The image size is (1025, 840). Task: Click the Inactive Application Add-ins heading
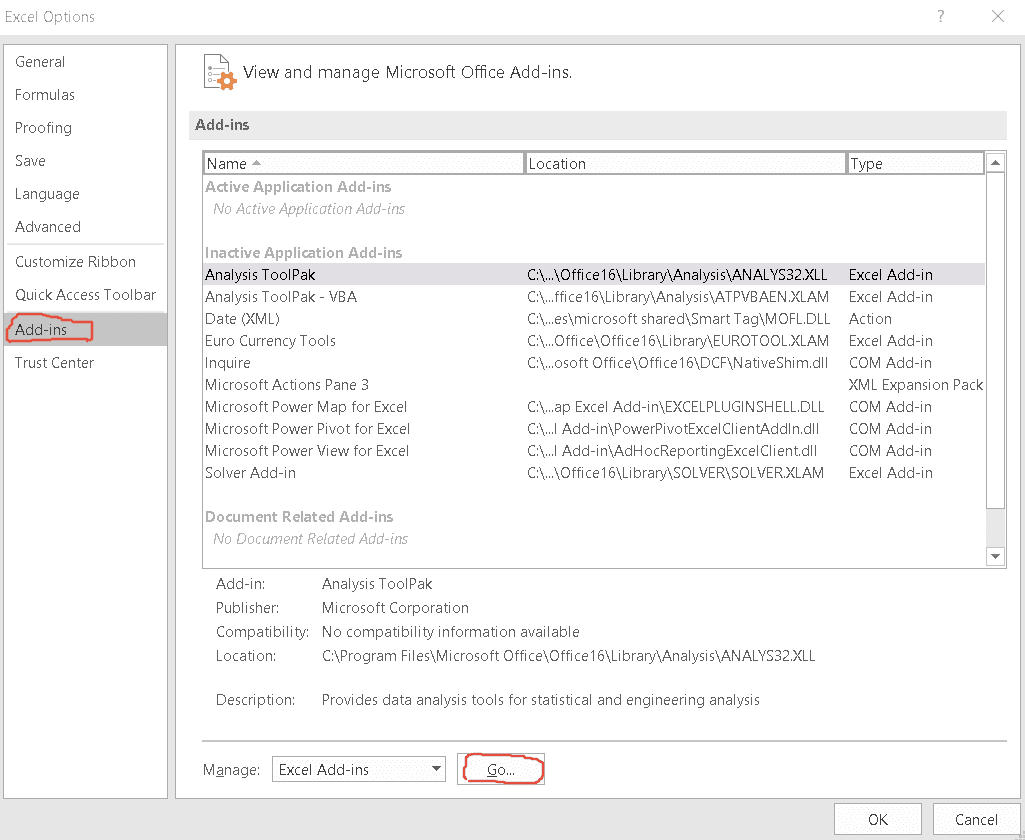[x=303, y=253]
